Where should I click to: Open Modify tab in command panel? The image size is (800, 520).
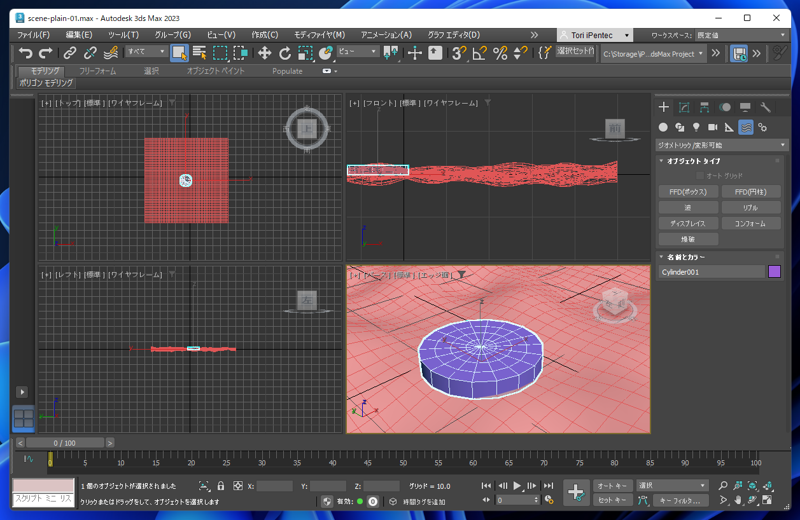[684, 107]
